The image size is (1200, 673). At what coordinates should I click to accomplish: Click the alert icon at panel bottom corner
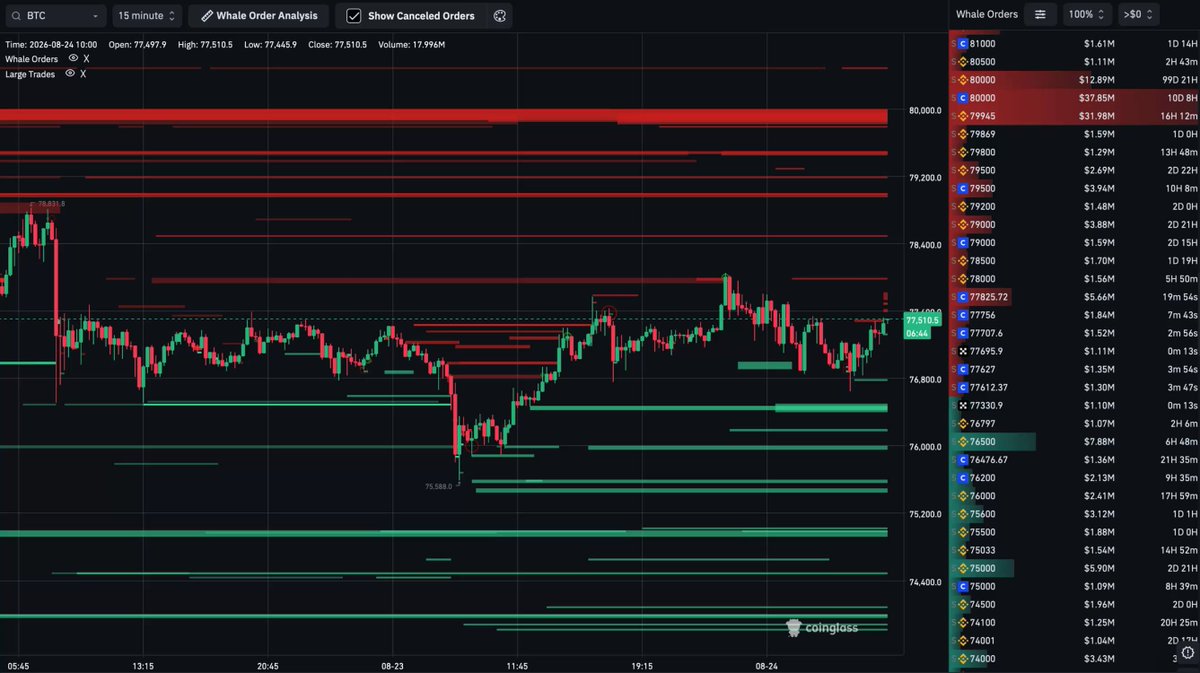pyautogui.click(x=1187, y=653)
